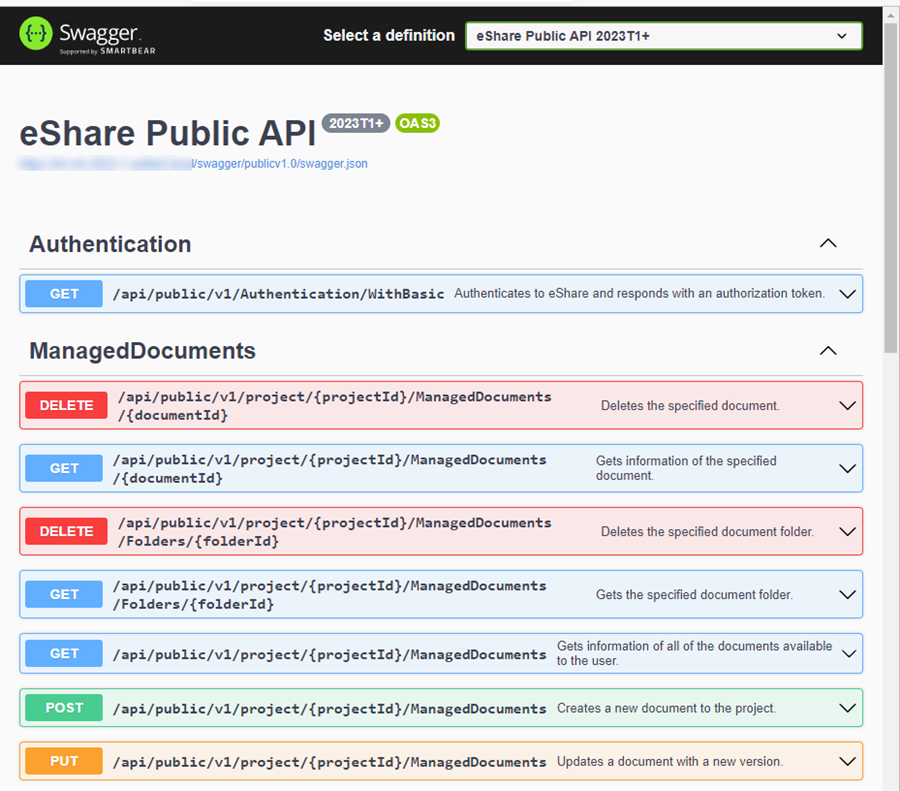This screenshot has width=900, height=791.
Task: Expand arrow for Deletes the specified document folder
Action: coord(847,531)
